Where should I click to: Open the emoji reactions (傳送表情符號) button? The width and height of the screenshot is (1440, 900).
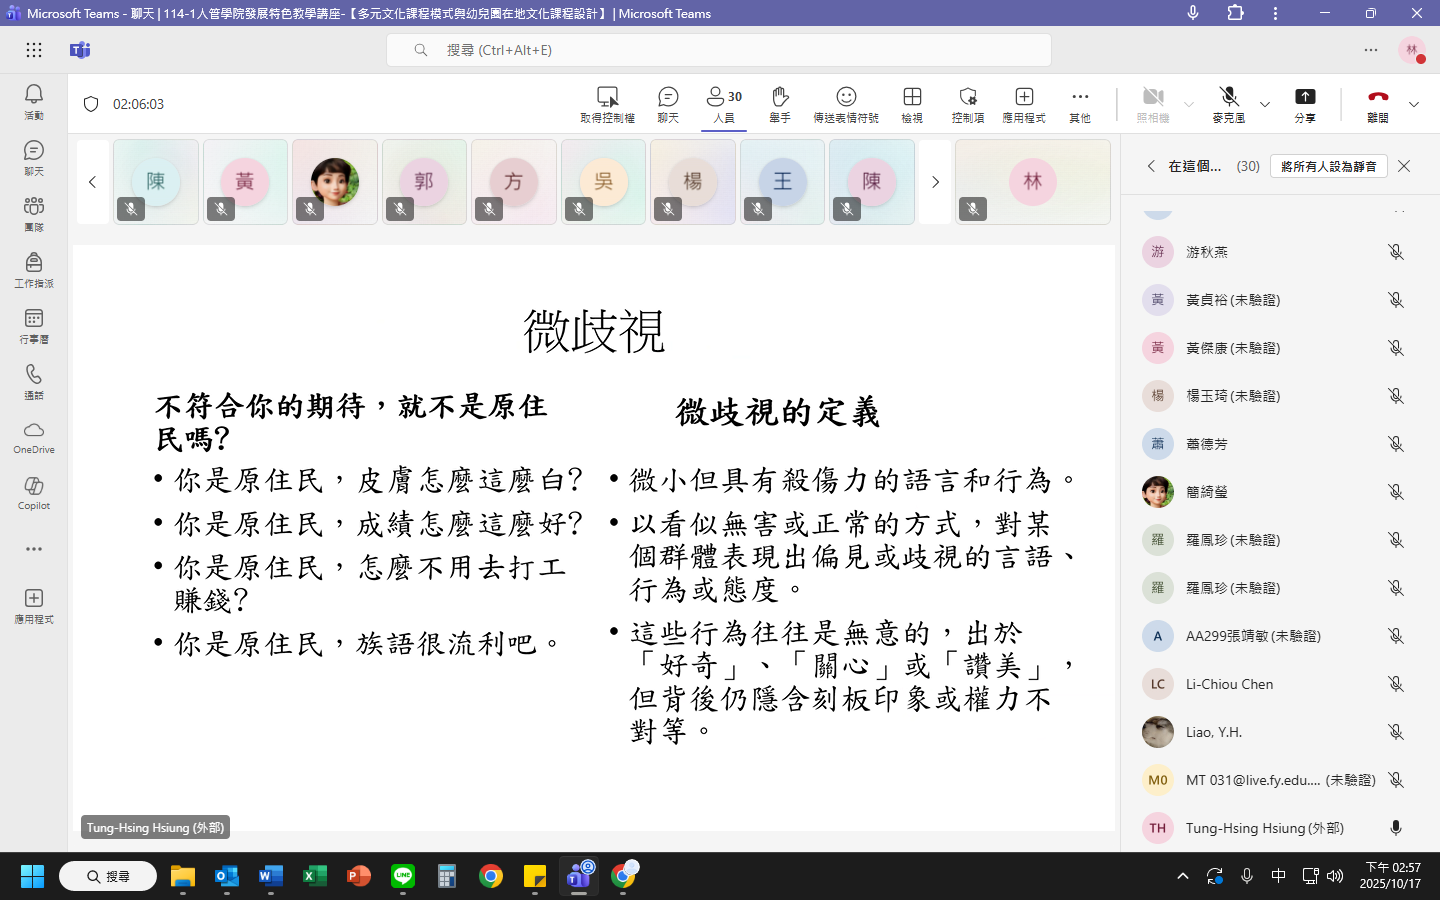(x=845, y=103)
